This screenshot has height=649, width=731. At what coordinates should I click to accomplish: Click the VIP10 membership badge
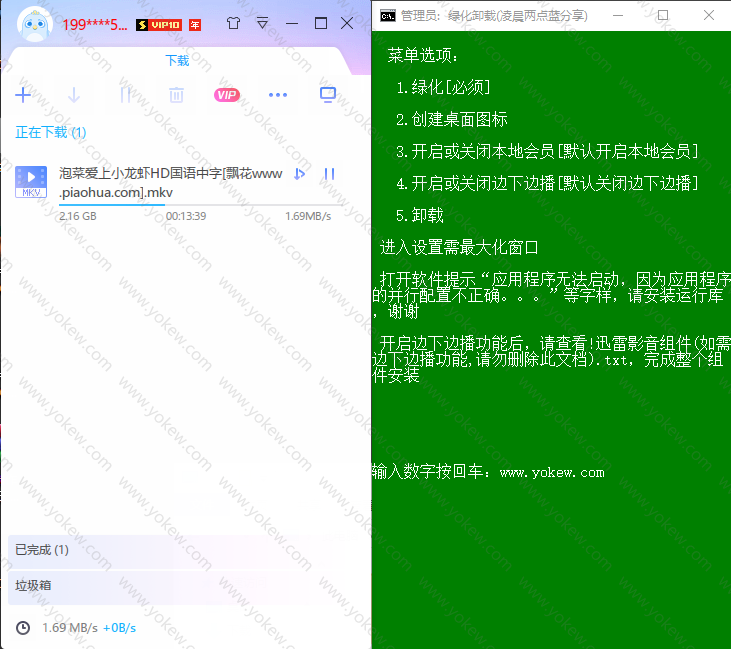(x=159, y=24)
